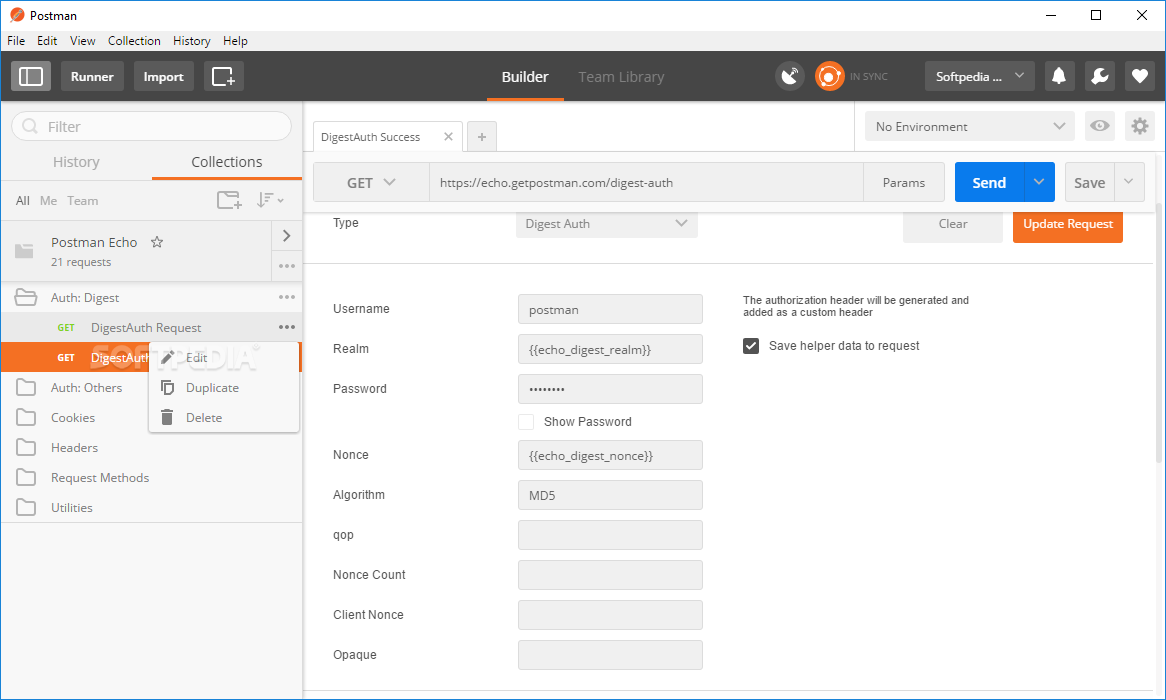Add a new request tab

[482, 137]
